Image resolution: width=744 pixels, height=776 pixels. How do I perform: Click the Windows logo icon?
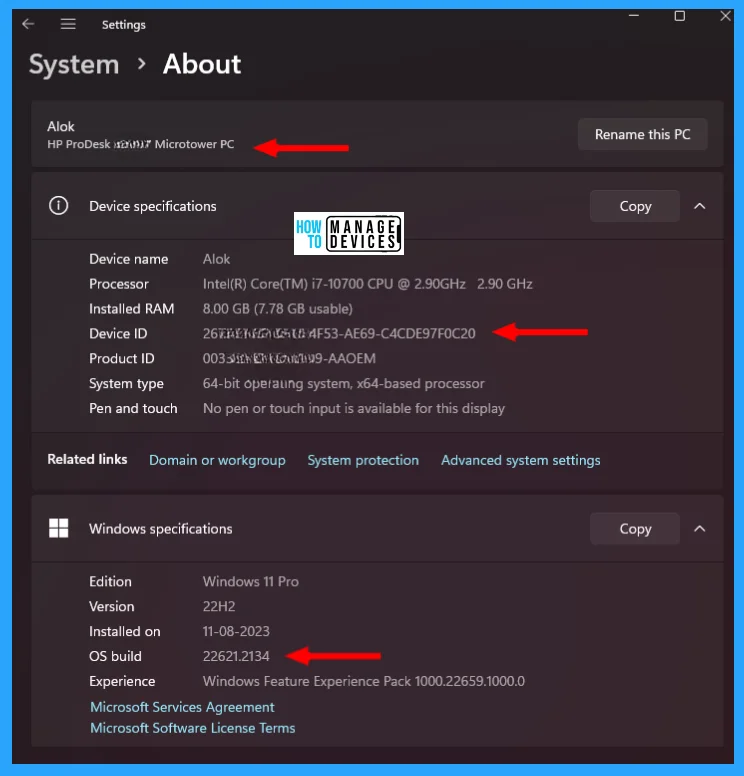tap(58, 528)
